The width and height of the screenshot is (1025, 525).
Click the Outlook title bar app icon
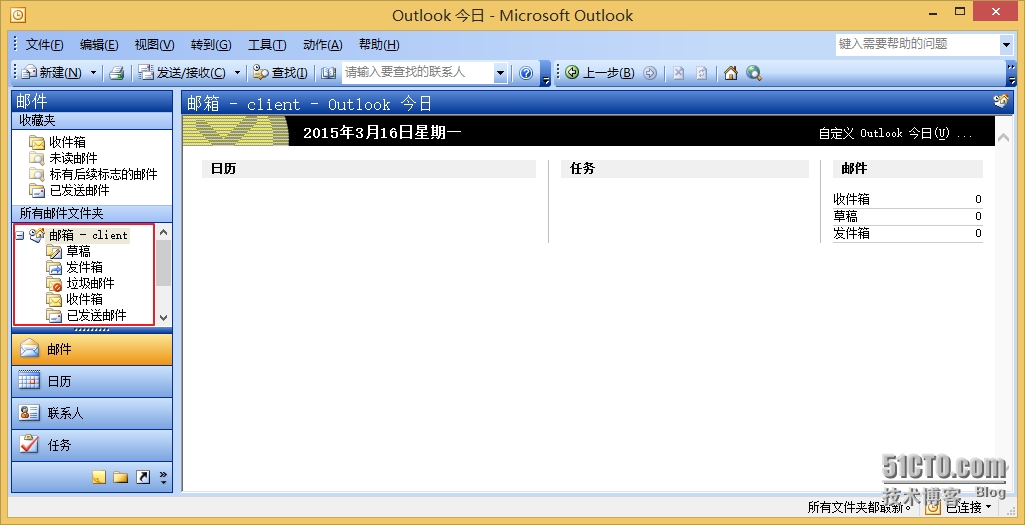coord(19,14)
